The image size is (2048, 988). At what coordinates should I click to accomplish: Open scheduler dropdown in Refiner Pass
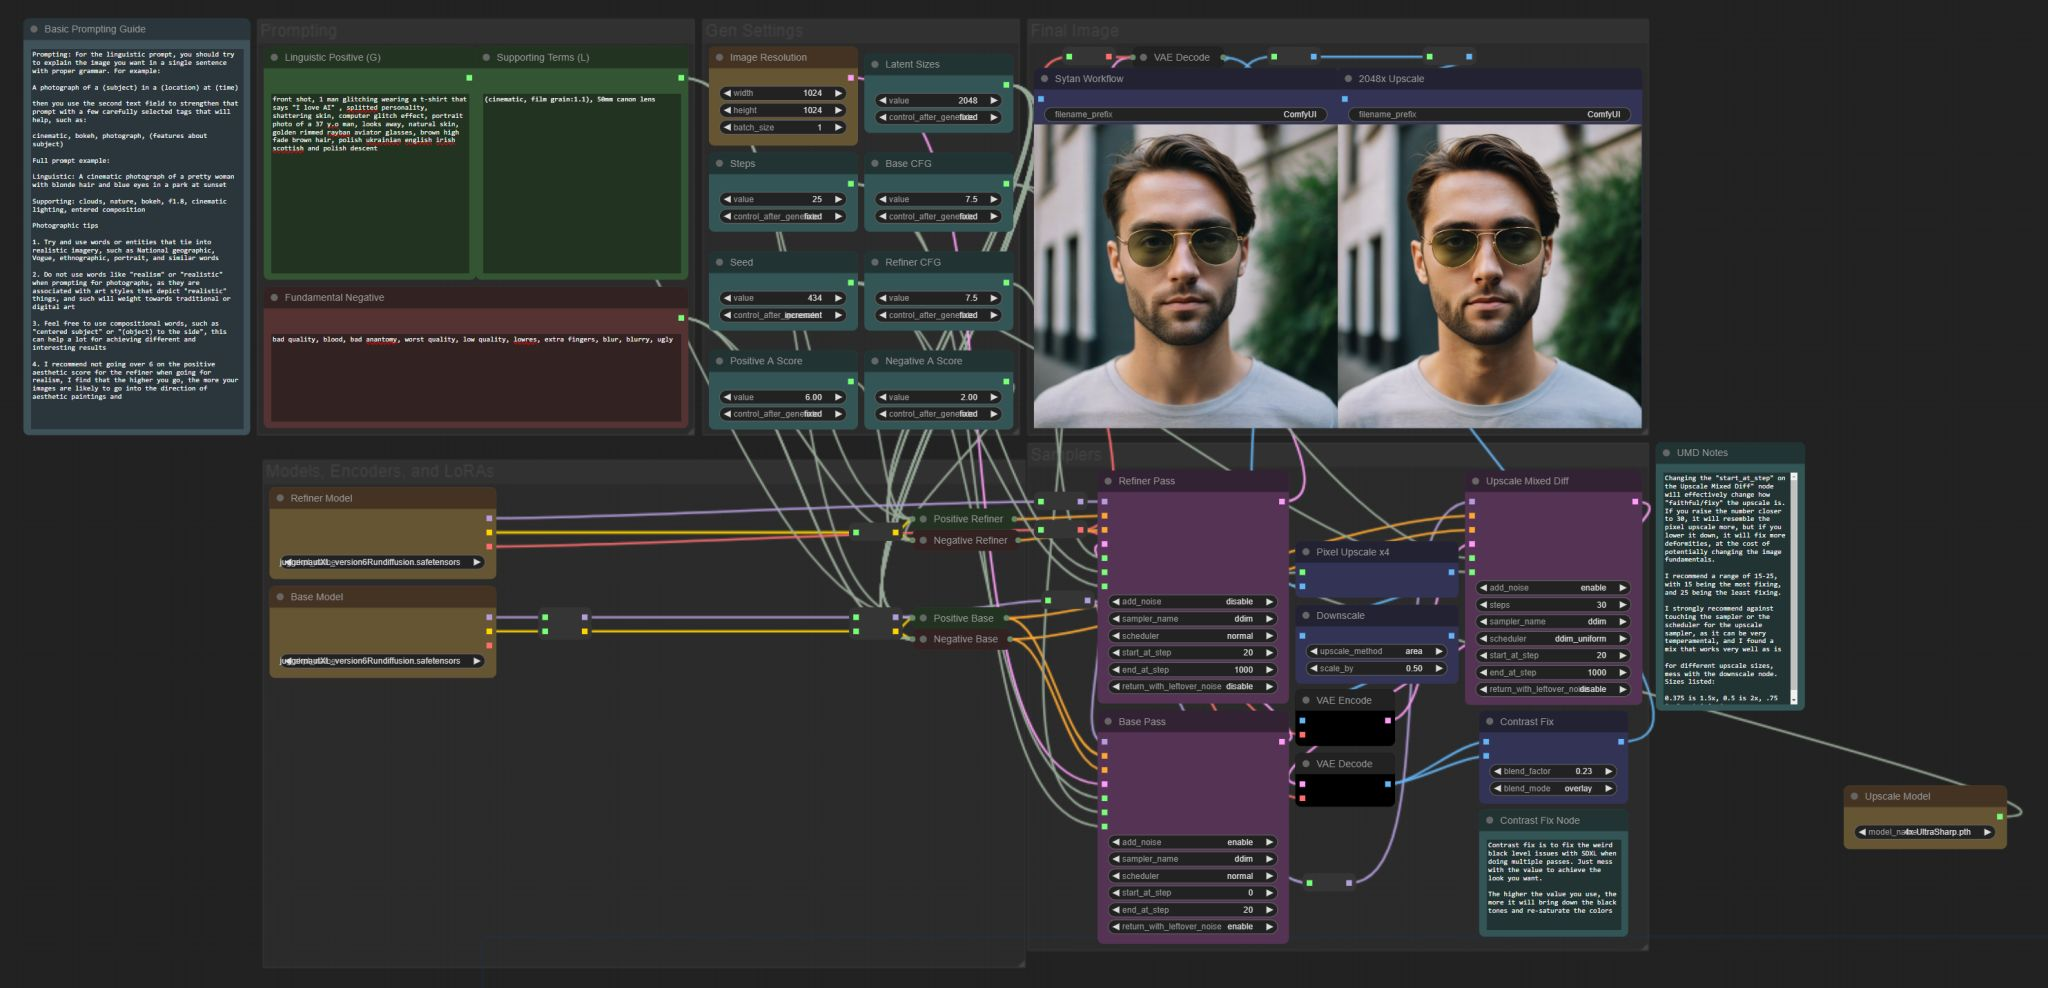1193,636
